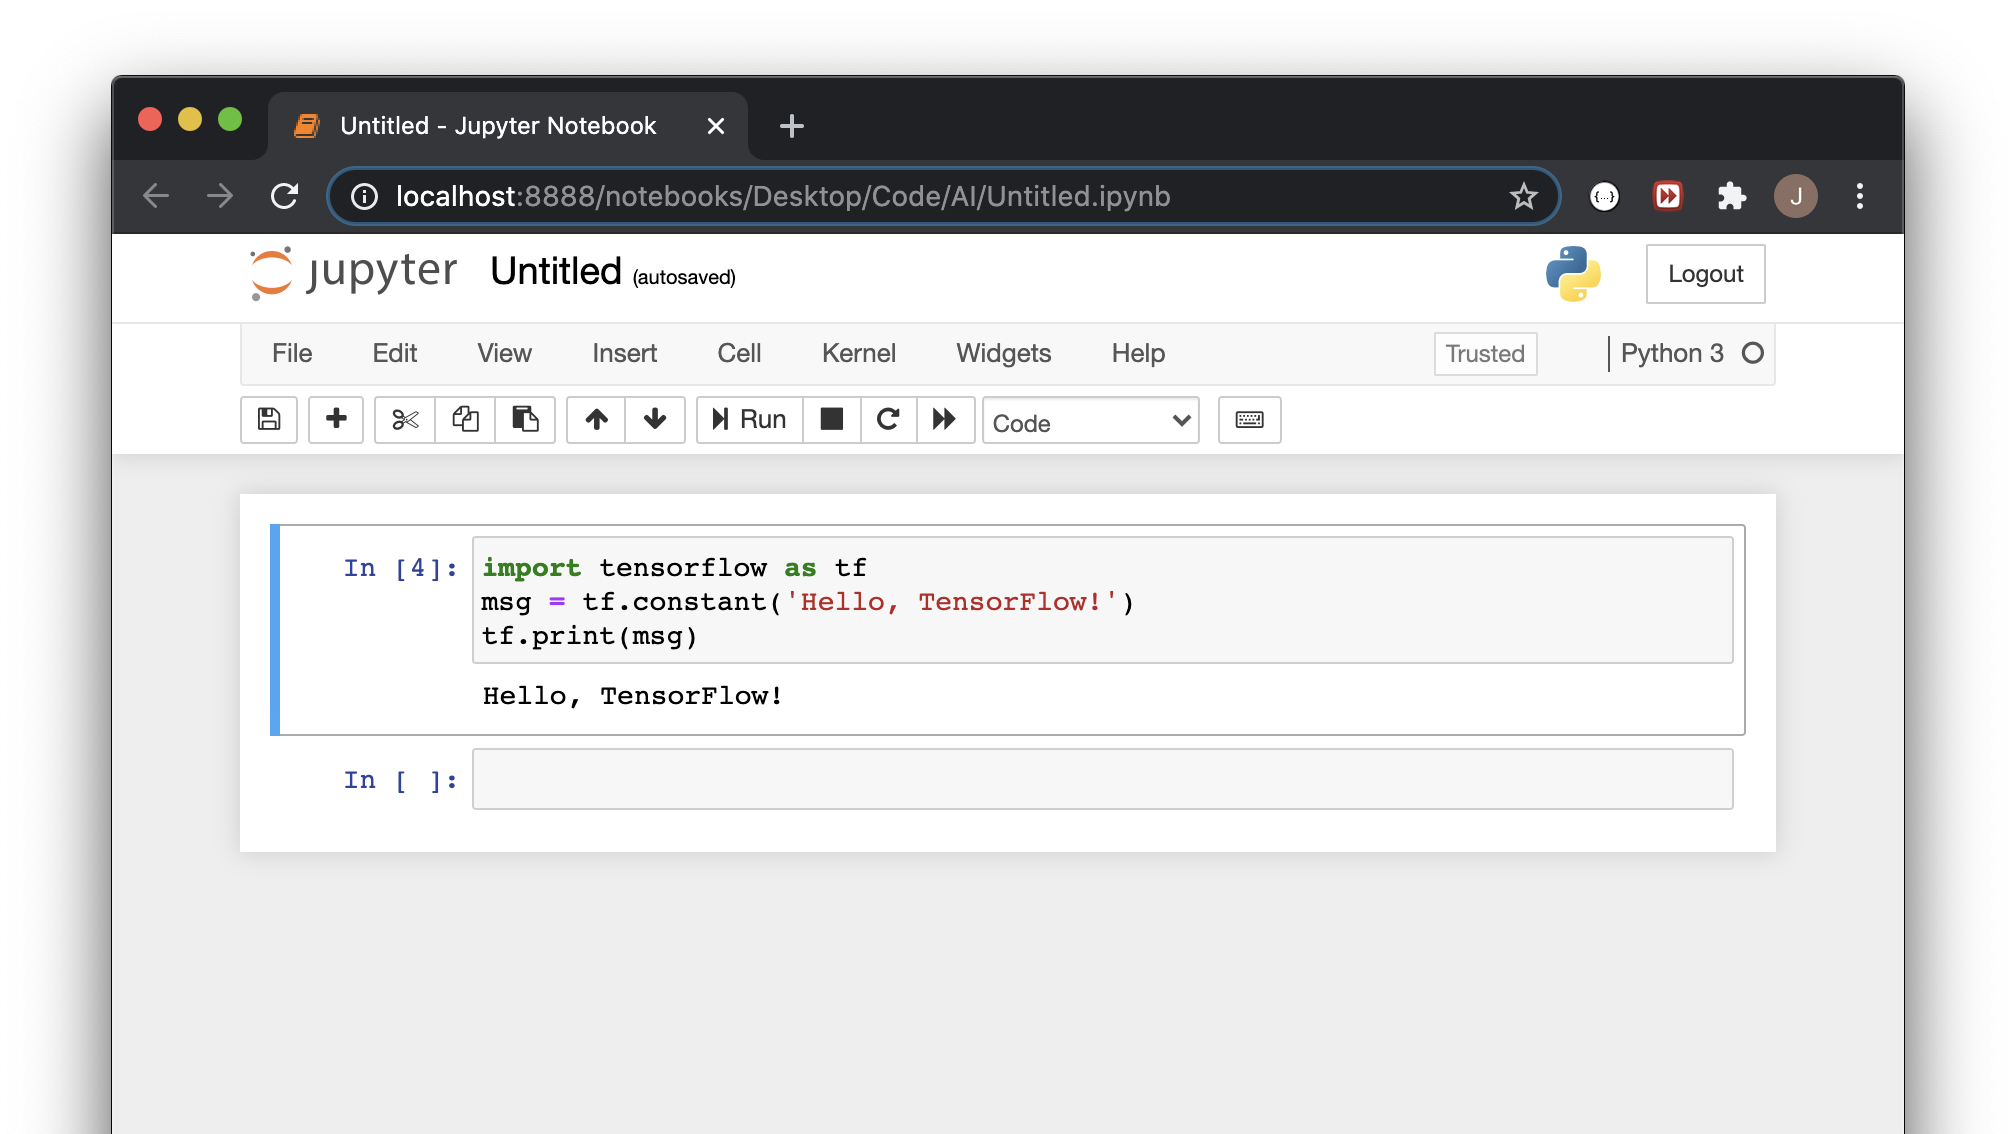Click the red play extension icon

(1668, 196)
